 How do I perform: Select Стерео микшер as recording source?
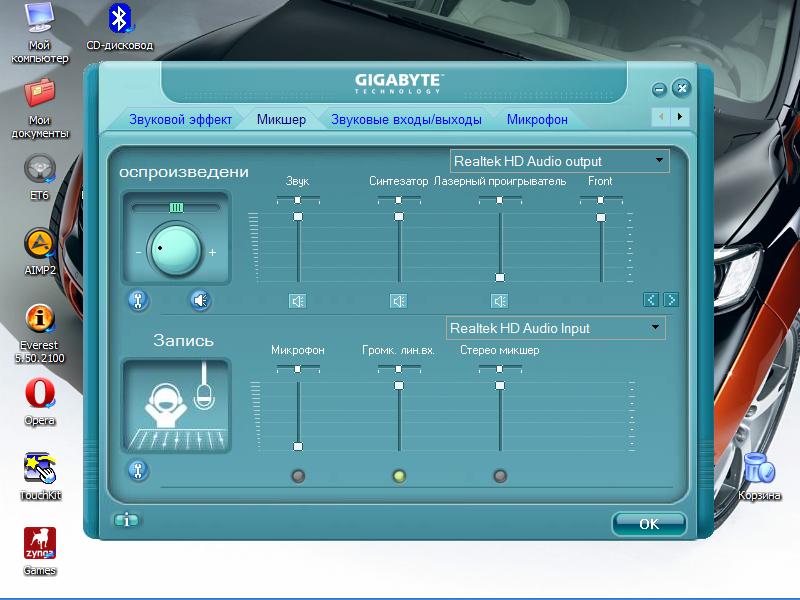(x=500, y=476)
